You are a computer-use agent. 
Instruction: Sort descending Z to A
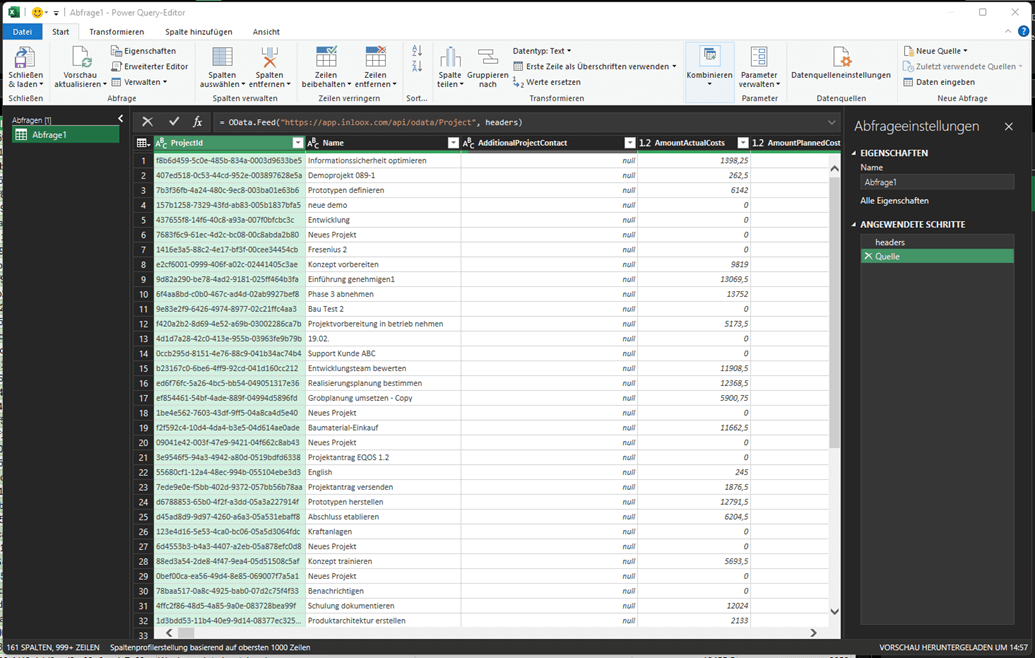click(417, 66)
